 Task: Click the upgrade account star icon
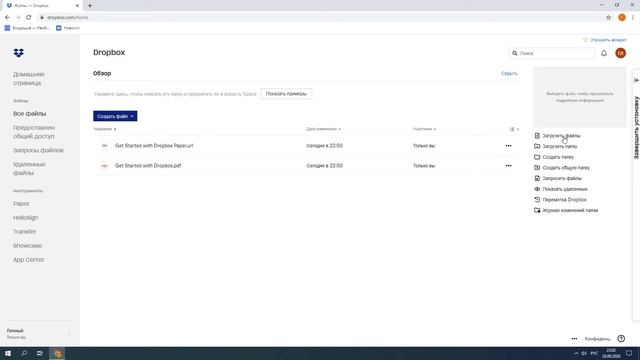(x=586, y=40)
